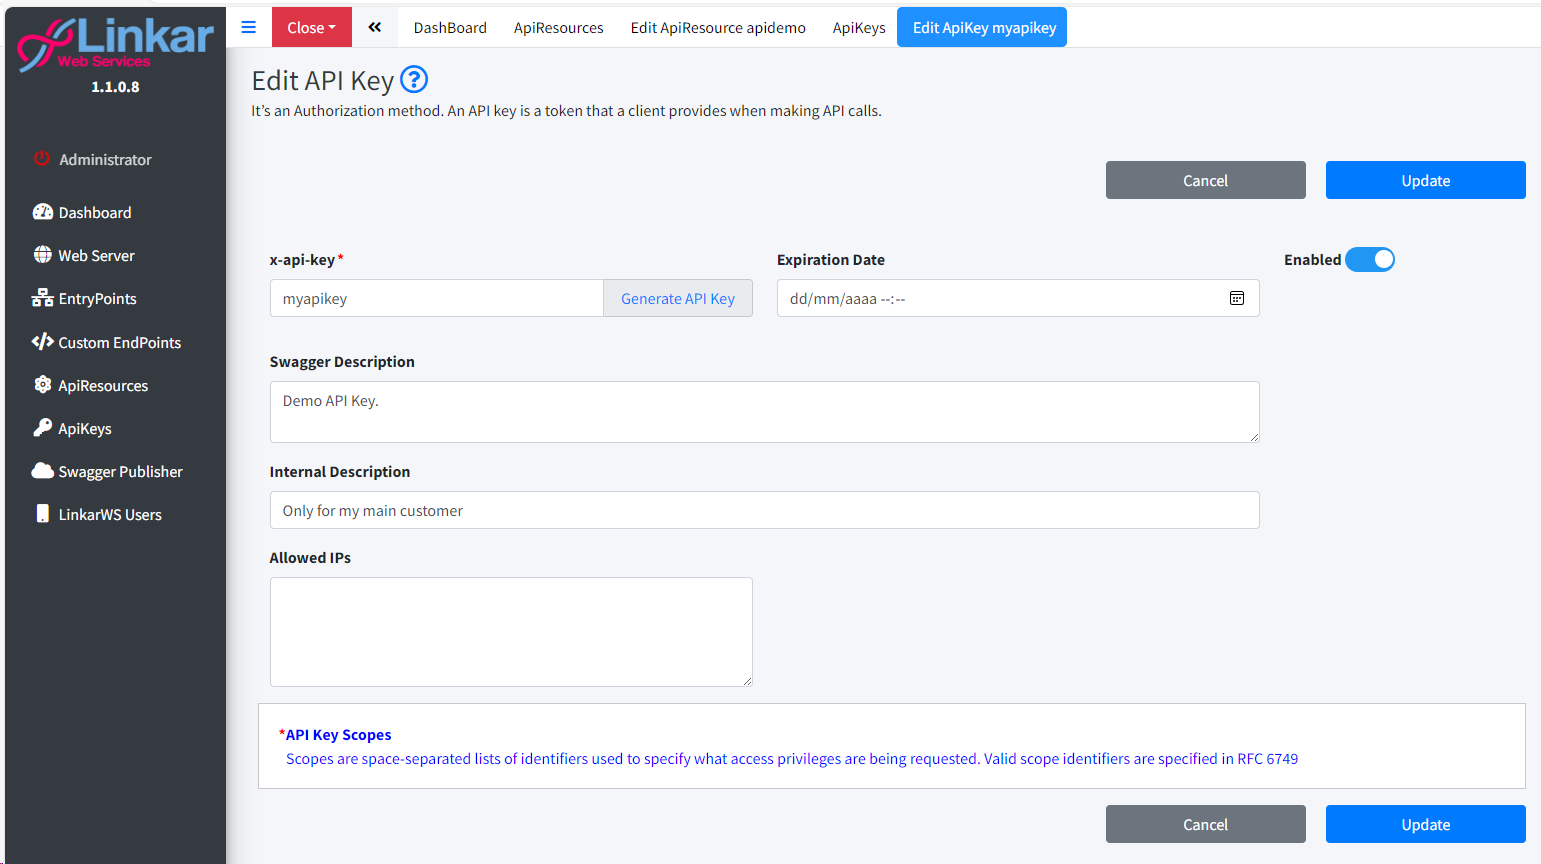Open Swagger Publisher cloud icon

pyautogui.click(x=42, y=471)
